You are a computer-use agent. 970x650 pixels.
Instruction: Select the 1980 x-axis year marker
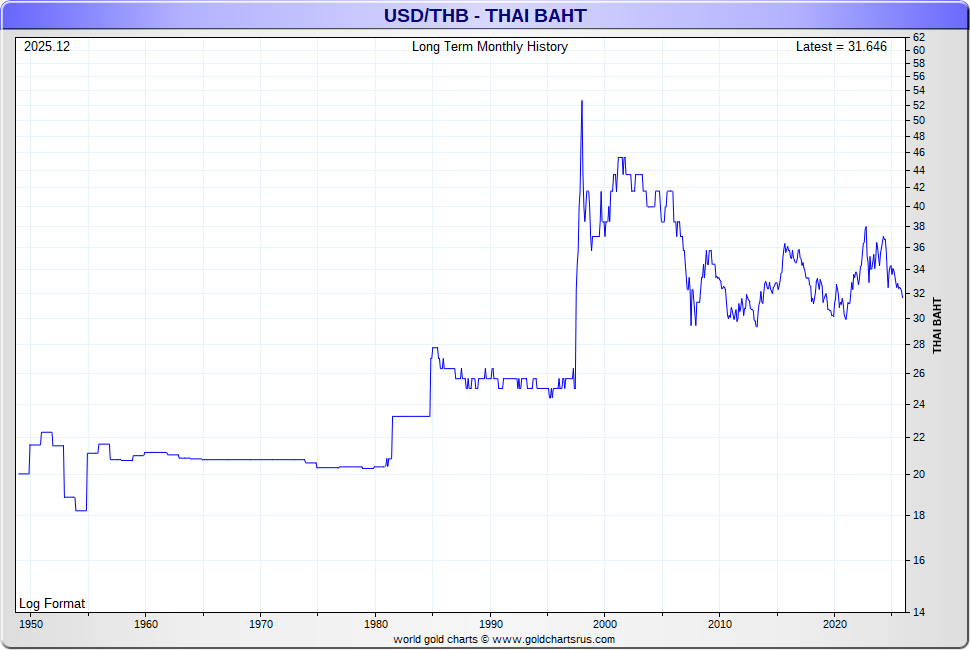[x=375, y=624]
